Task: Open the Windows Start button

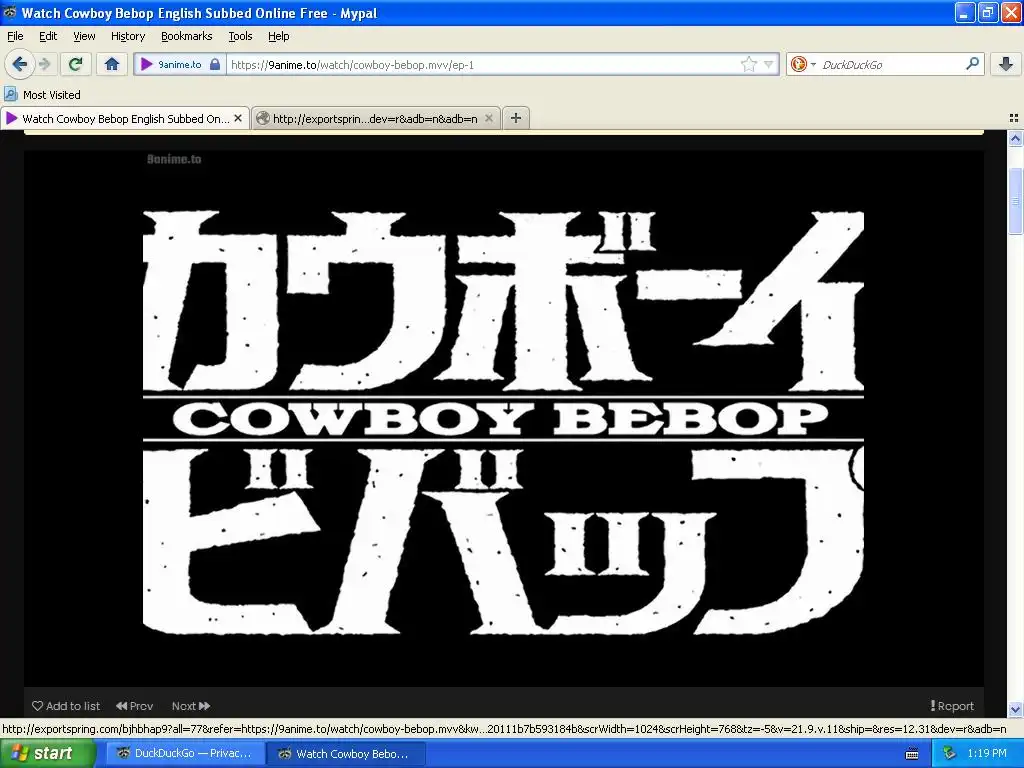Action: point(48,754)
